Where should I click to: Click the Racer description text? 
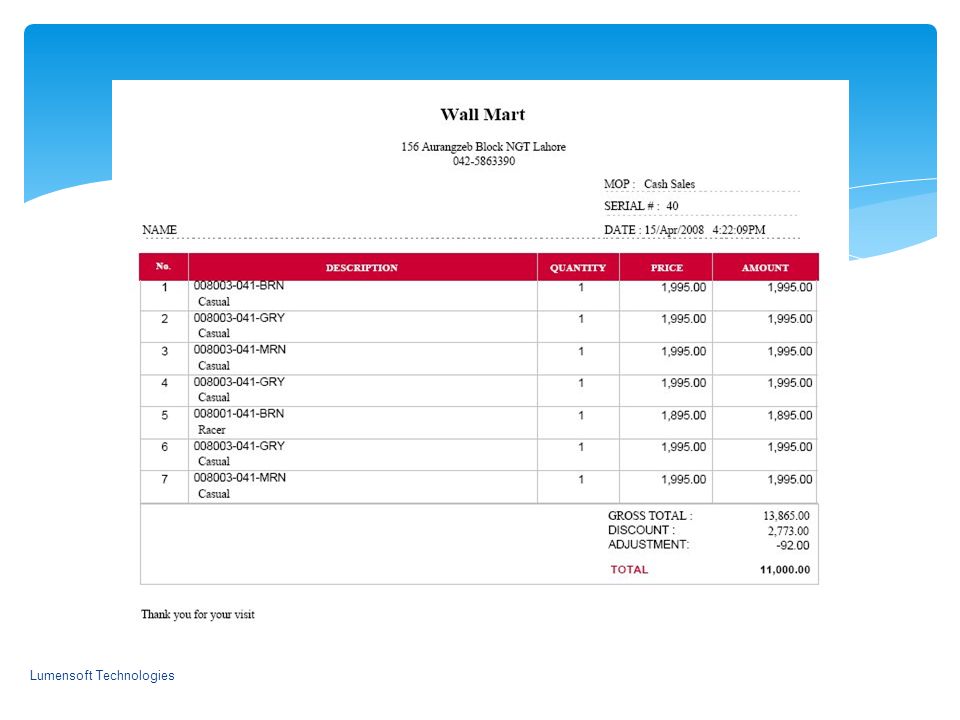click(x=212, y=430)
